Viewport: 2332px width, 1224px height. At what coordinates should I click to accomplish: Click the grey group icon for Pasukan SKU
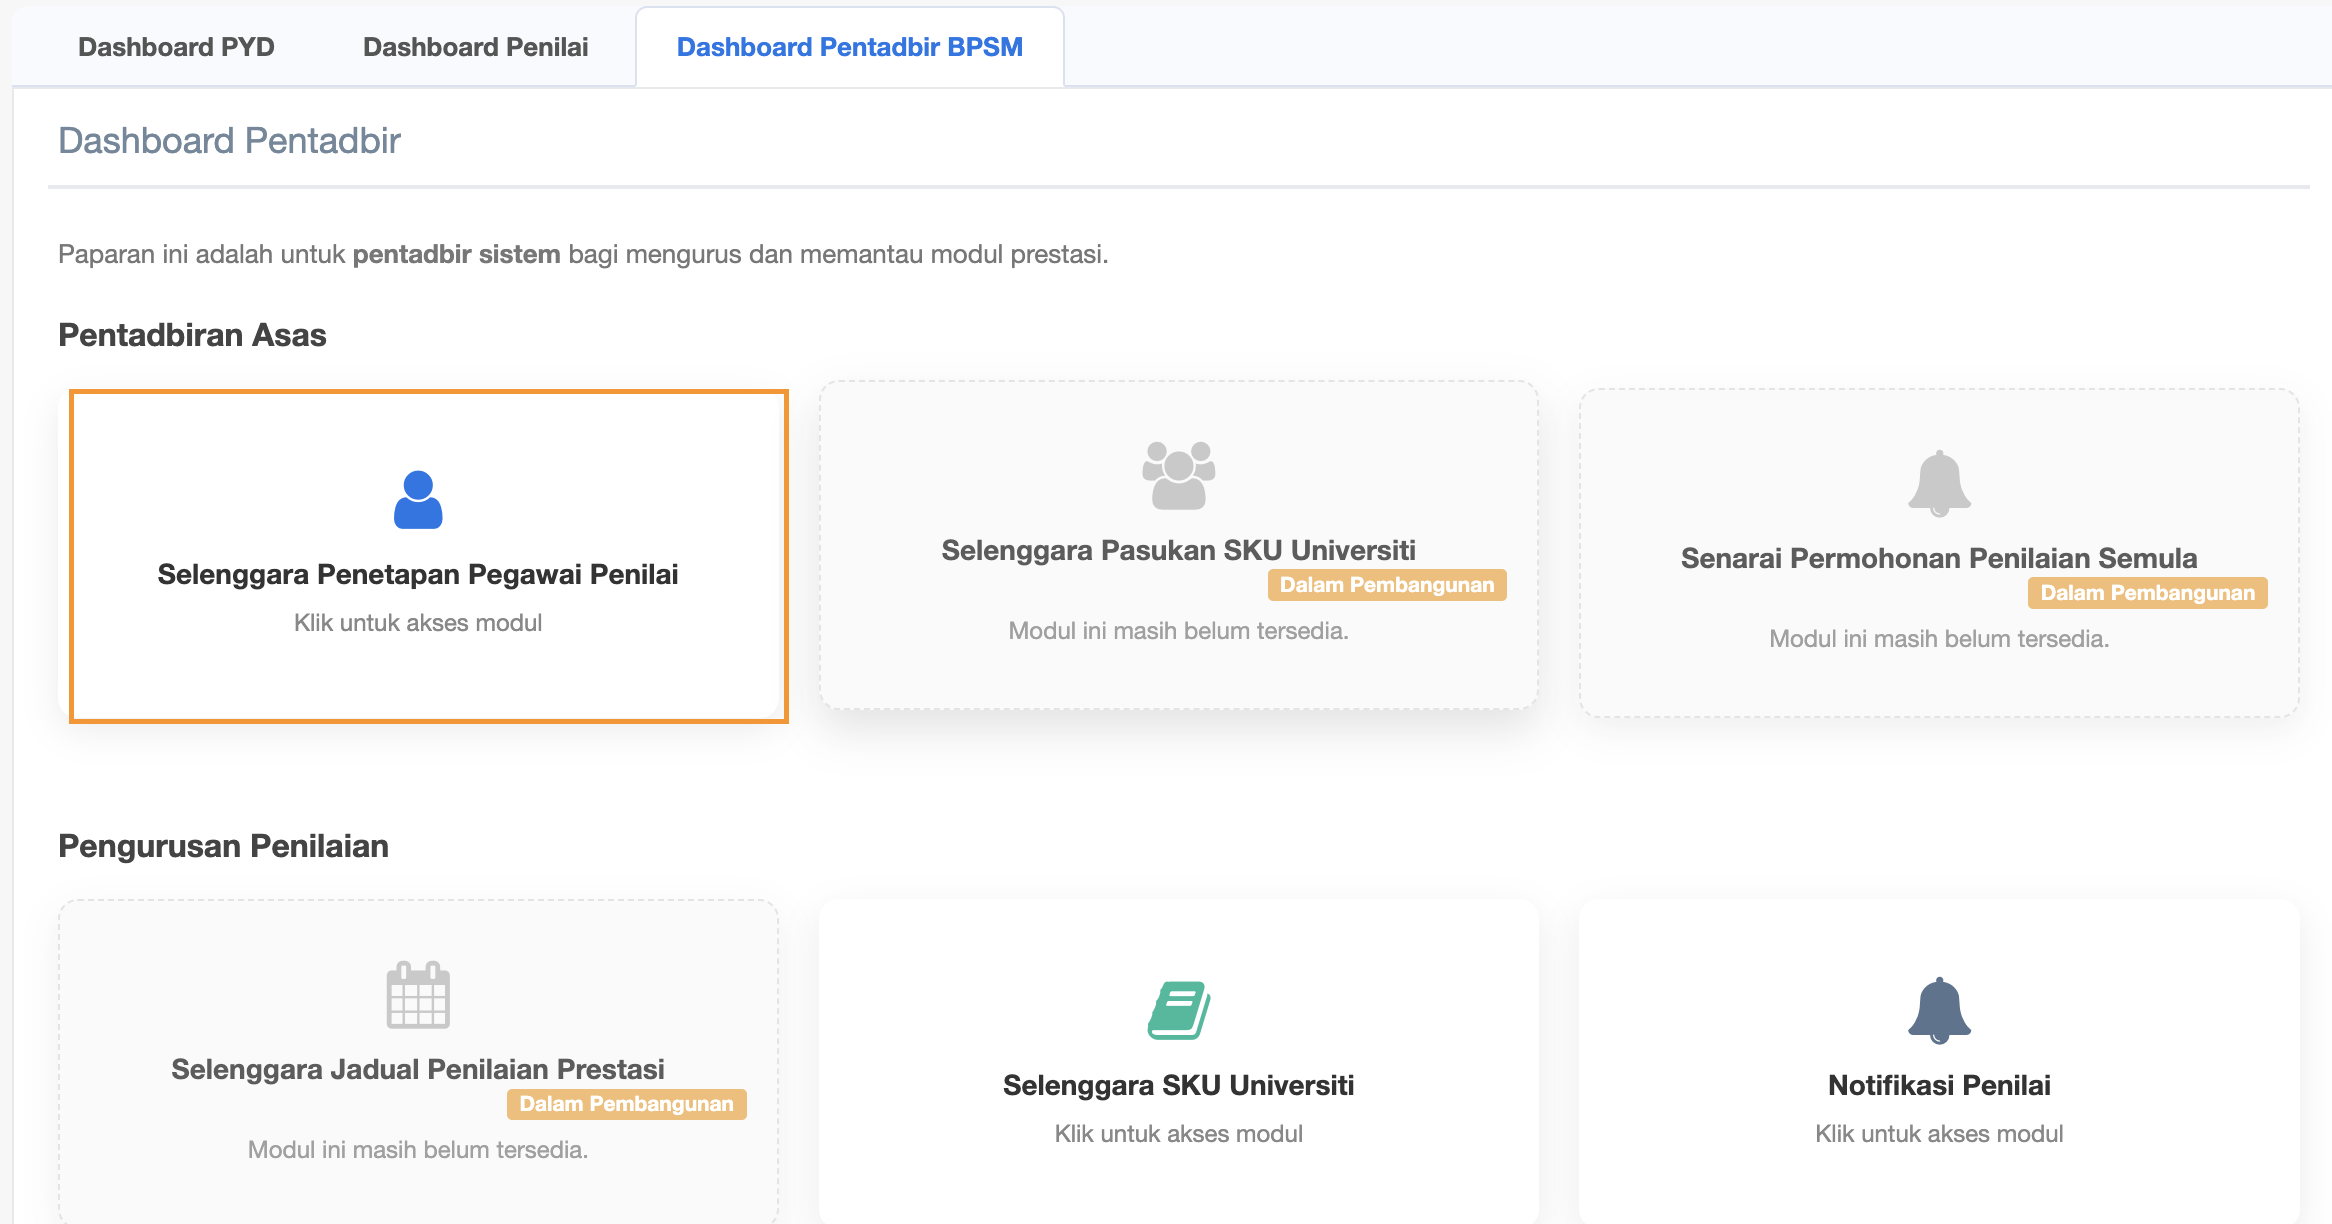[1178, 475]
